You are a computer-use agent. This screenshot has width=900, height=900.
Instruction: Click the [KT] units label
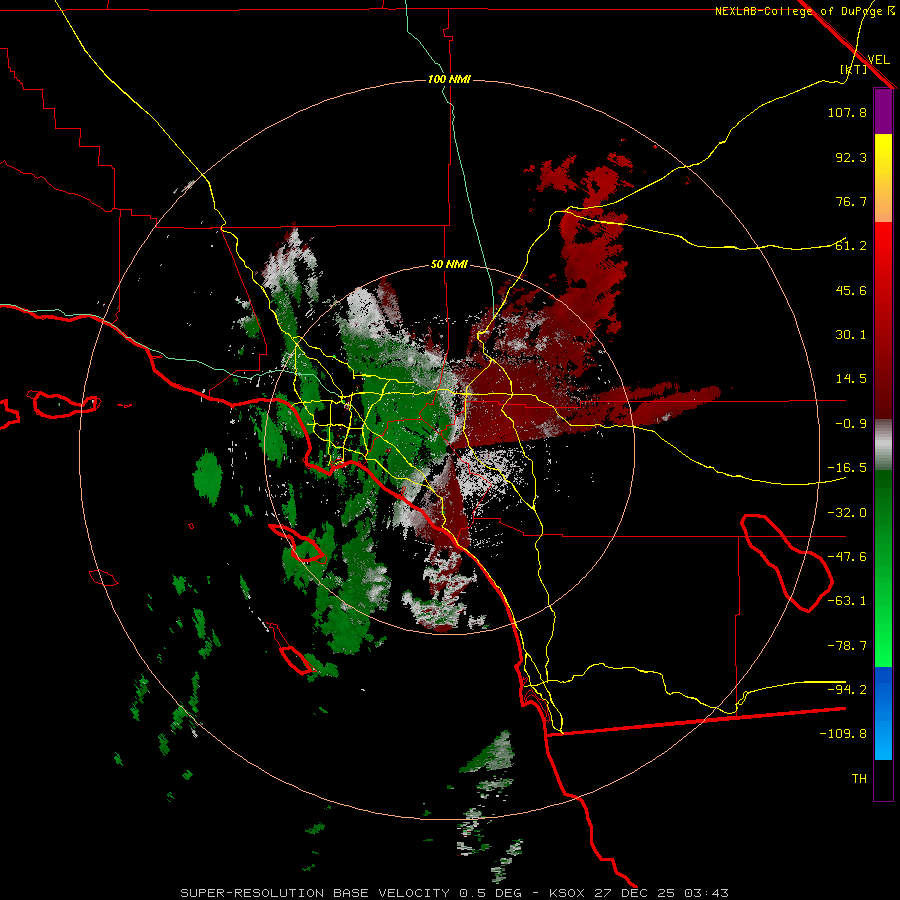853,69
